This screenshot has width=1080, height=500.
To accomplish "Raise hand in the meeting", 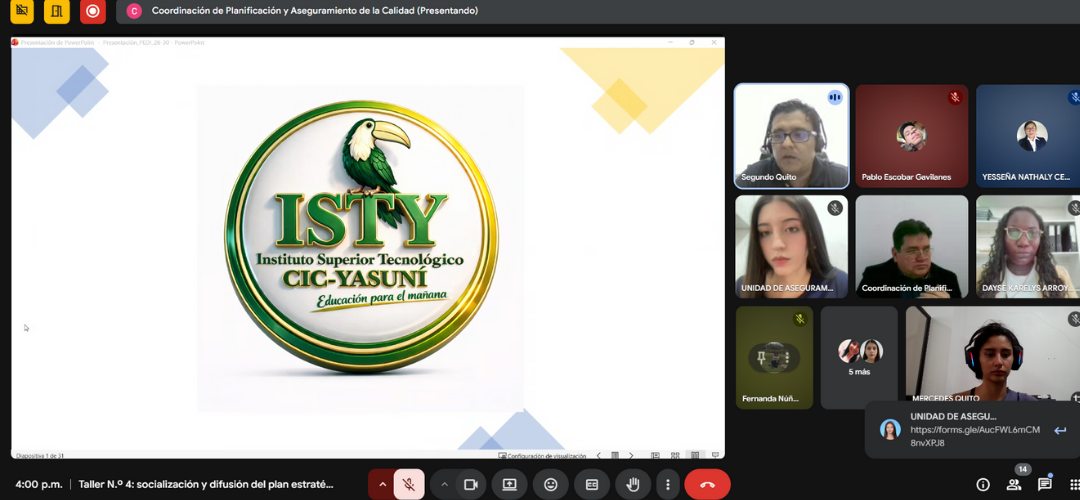I will (x=632, y=484).
